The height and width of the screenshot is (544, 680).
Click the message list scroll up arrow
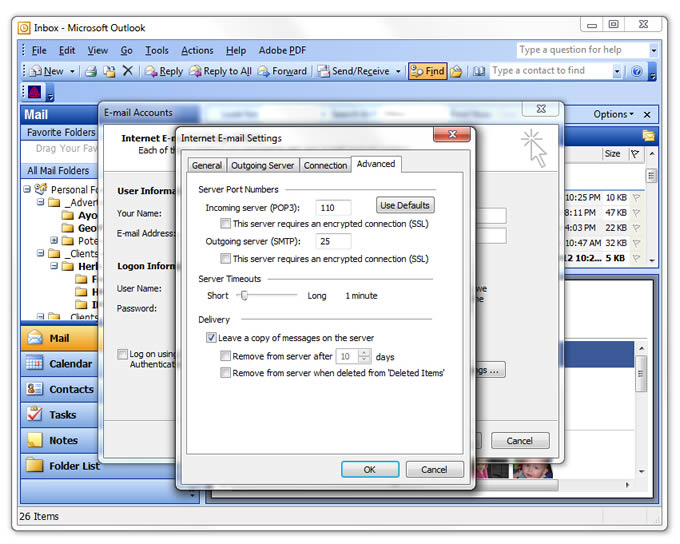point(651,154)
